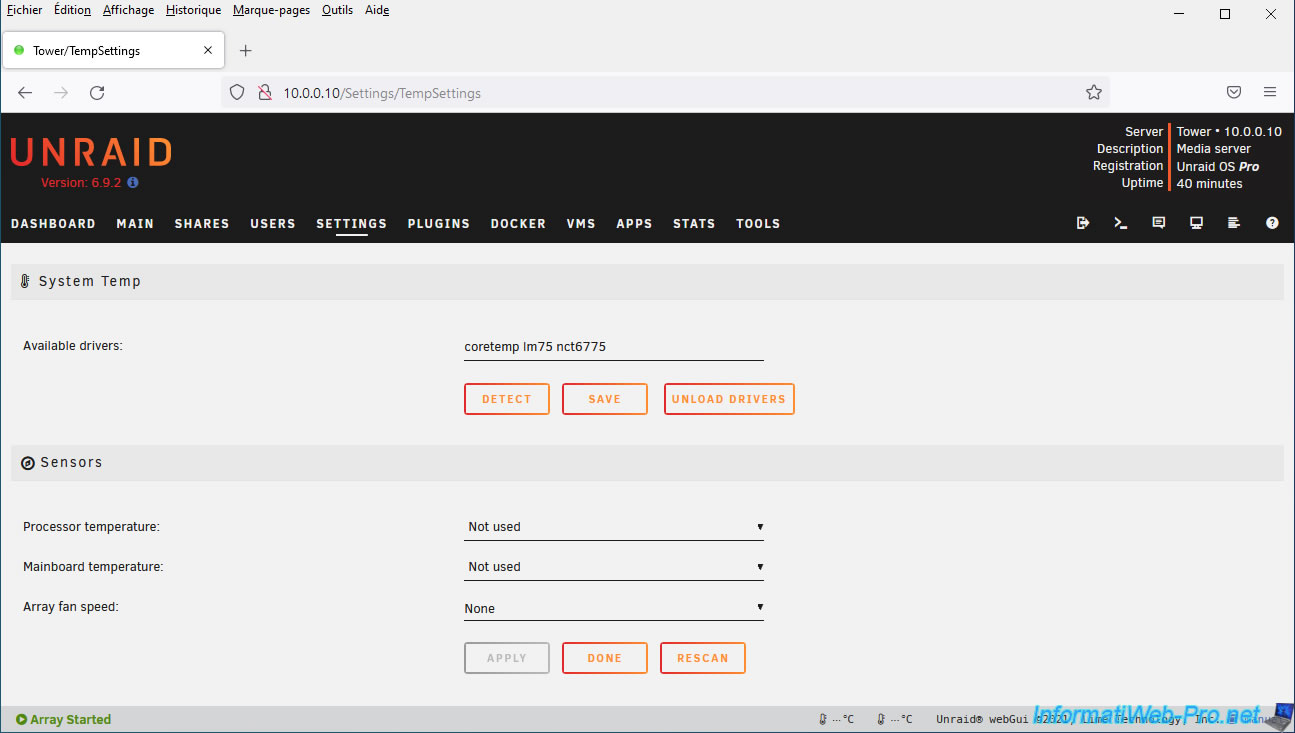
Task: Toggle the Help question mark icon
Action: pos(1272,223)
